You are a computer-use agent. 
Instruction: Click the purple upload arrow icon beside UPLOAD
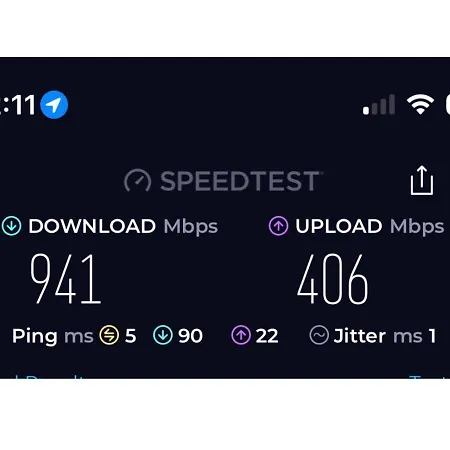point(278,226)
